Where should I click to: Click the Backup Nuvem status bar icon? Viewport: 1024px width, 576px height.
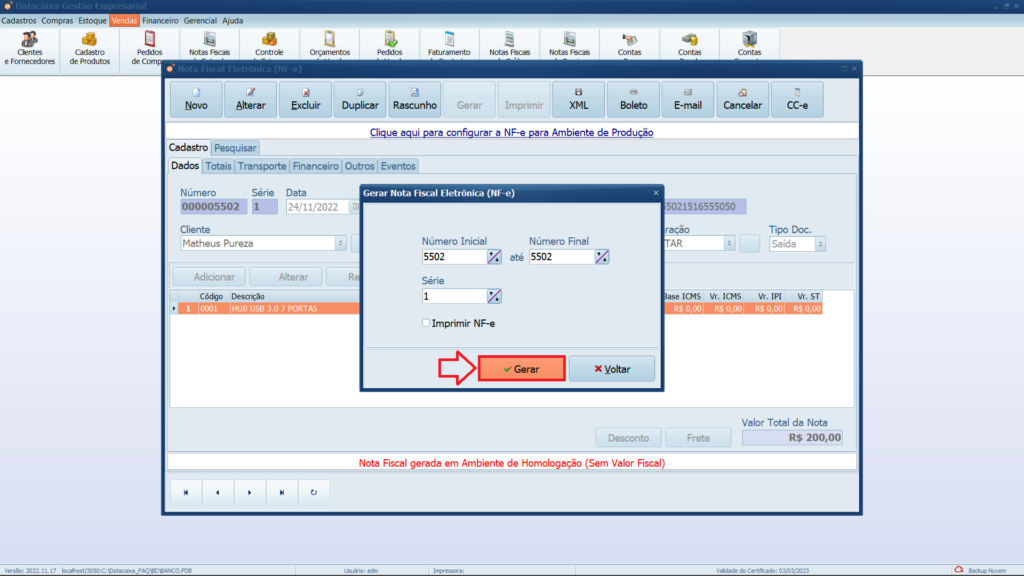[959, 570]
